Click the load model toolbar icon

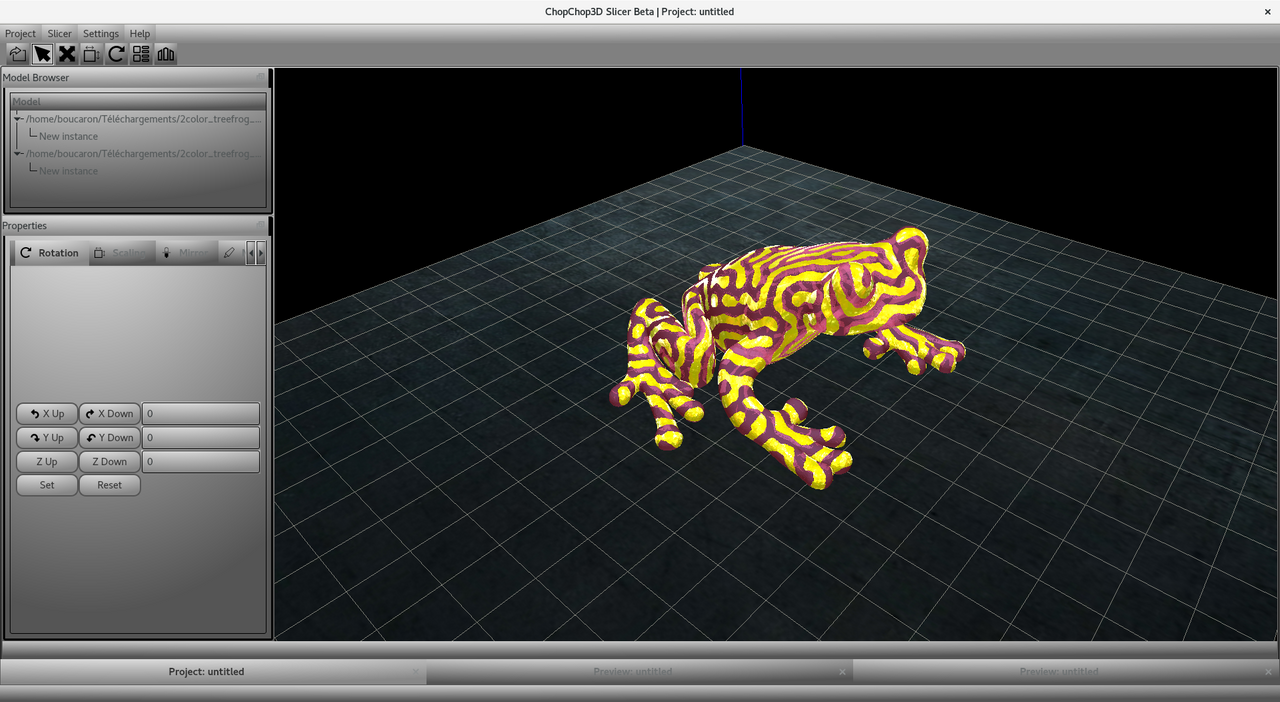(x=18, y=54)
